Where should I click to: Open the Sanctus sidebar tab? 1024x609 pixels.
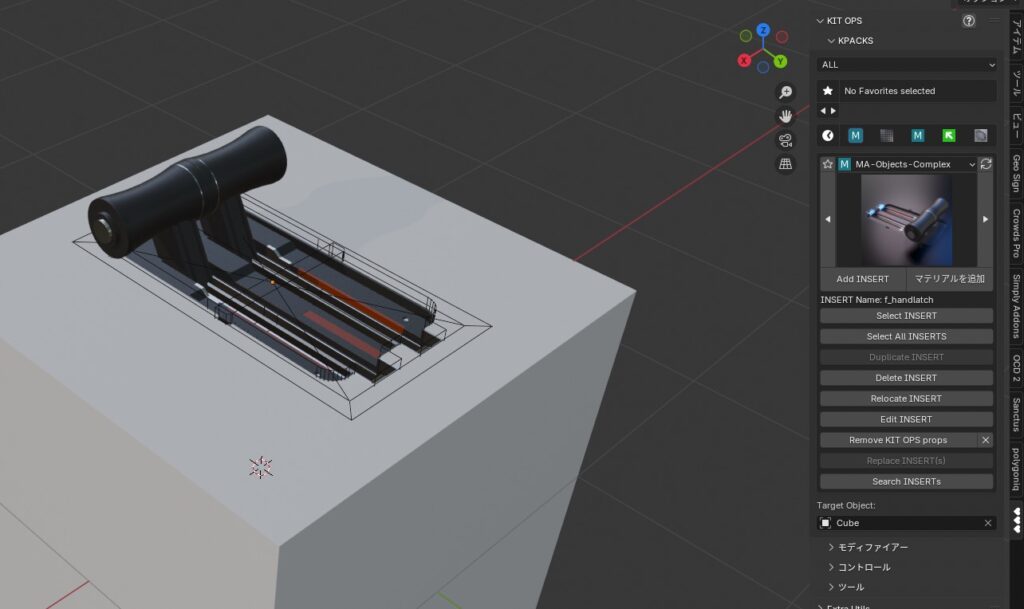click(x=1016, y=414)
